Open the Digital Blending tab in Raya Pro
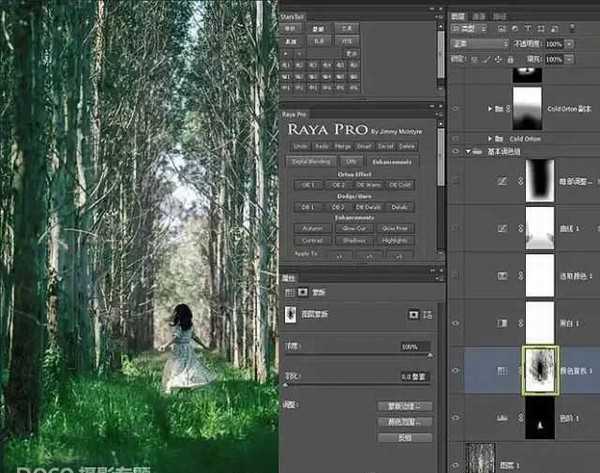600x473 pixels. [x=312, y=160]
